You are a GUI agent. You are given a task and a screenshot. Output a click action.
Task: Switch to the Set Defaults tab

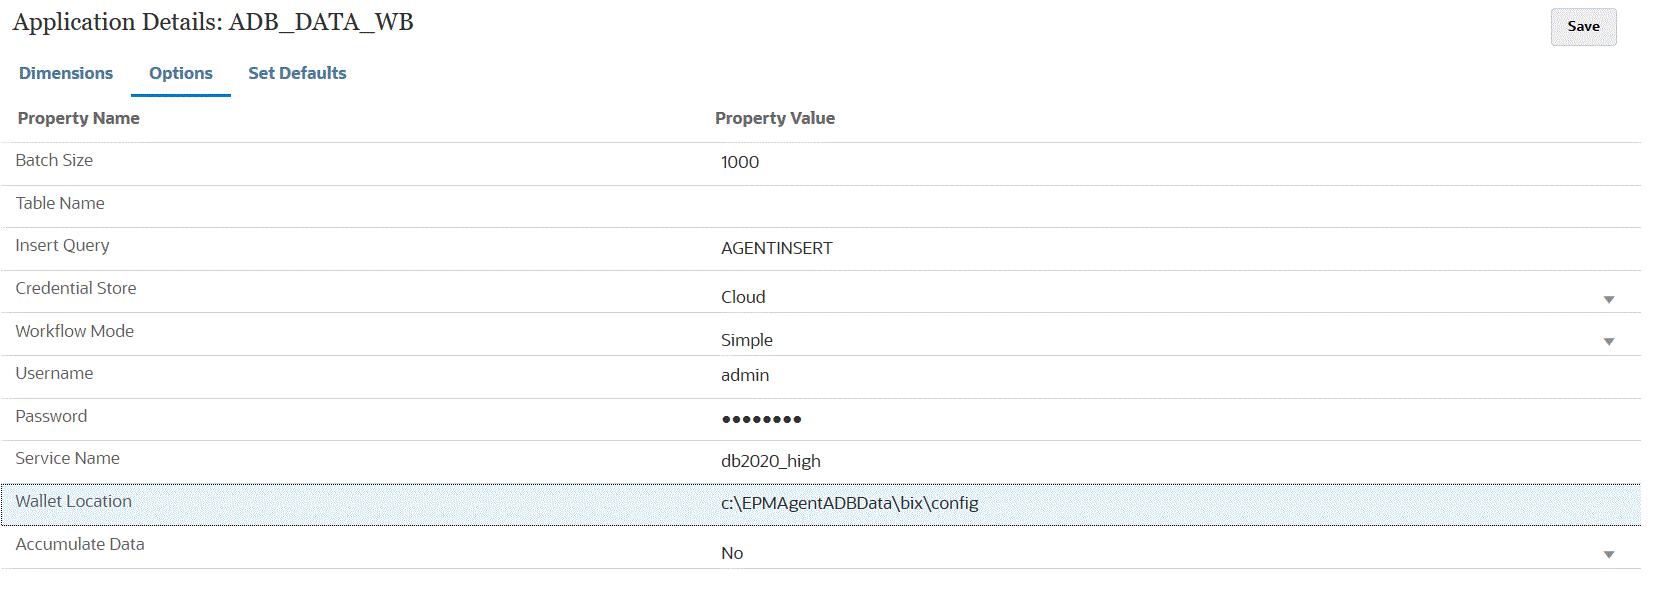click(x=296, y=73)
